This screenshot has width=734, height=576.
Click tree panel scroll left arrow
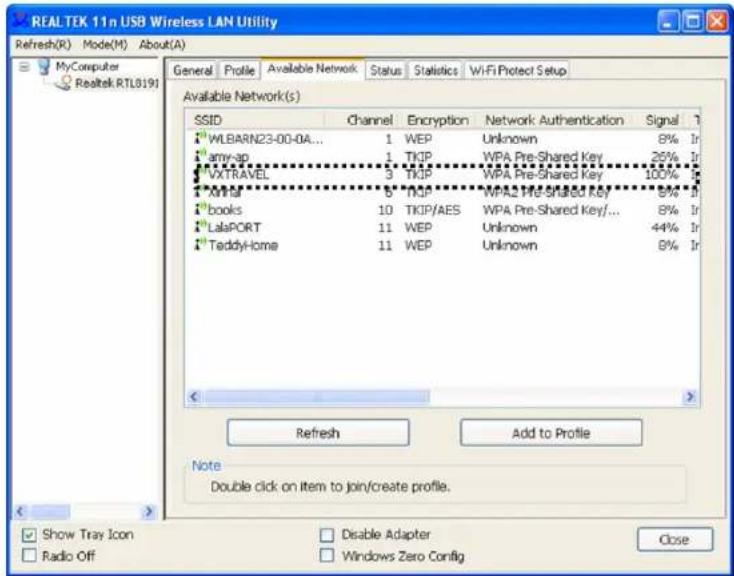pos(20,511)
